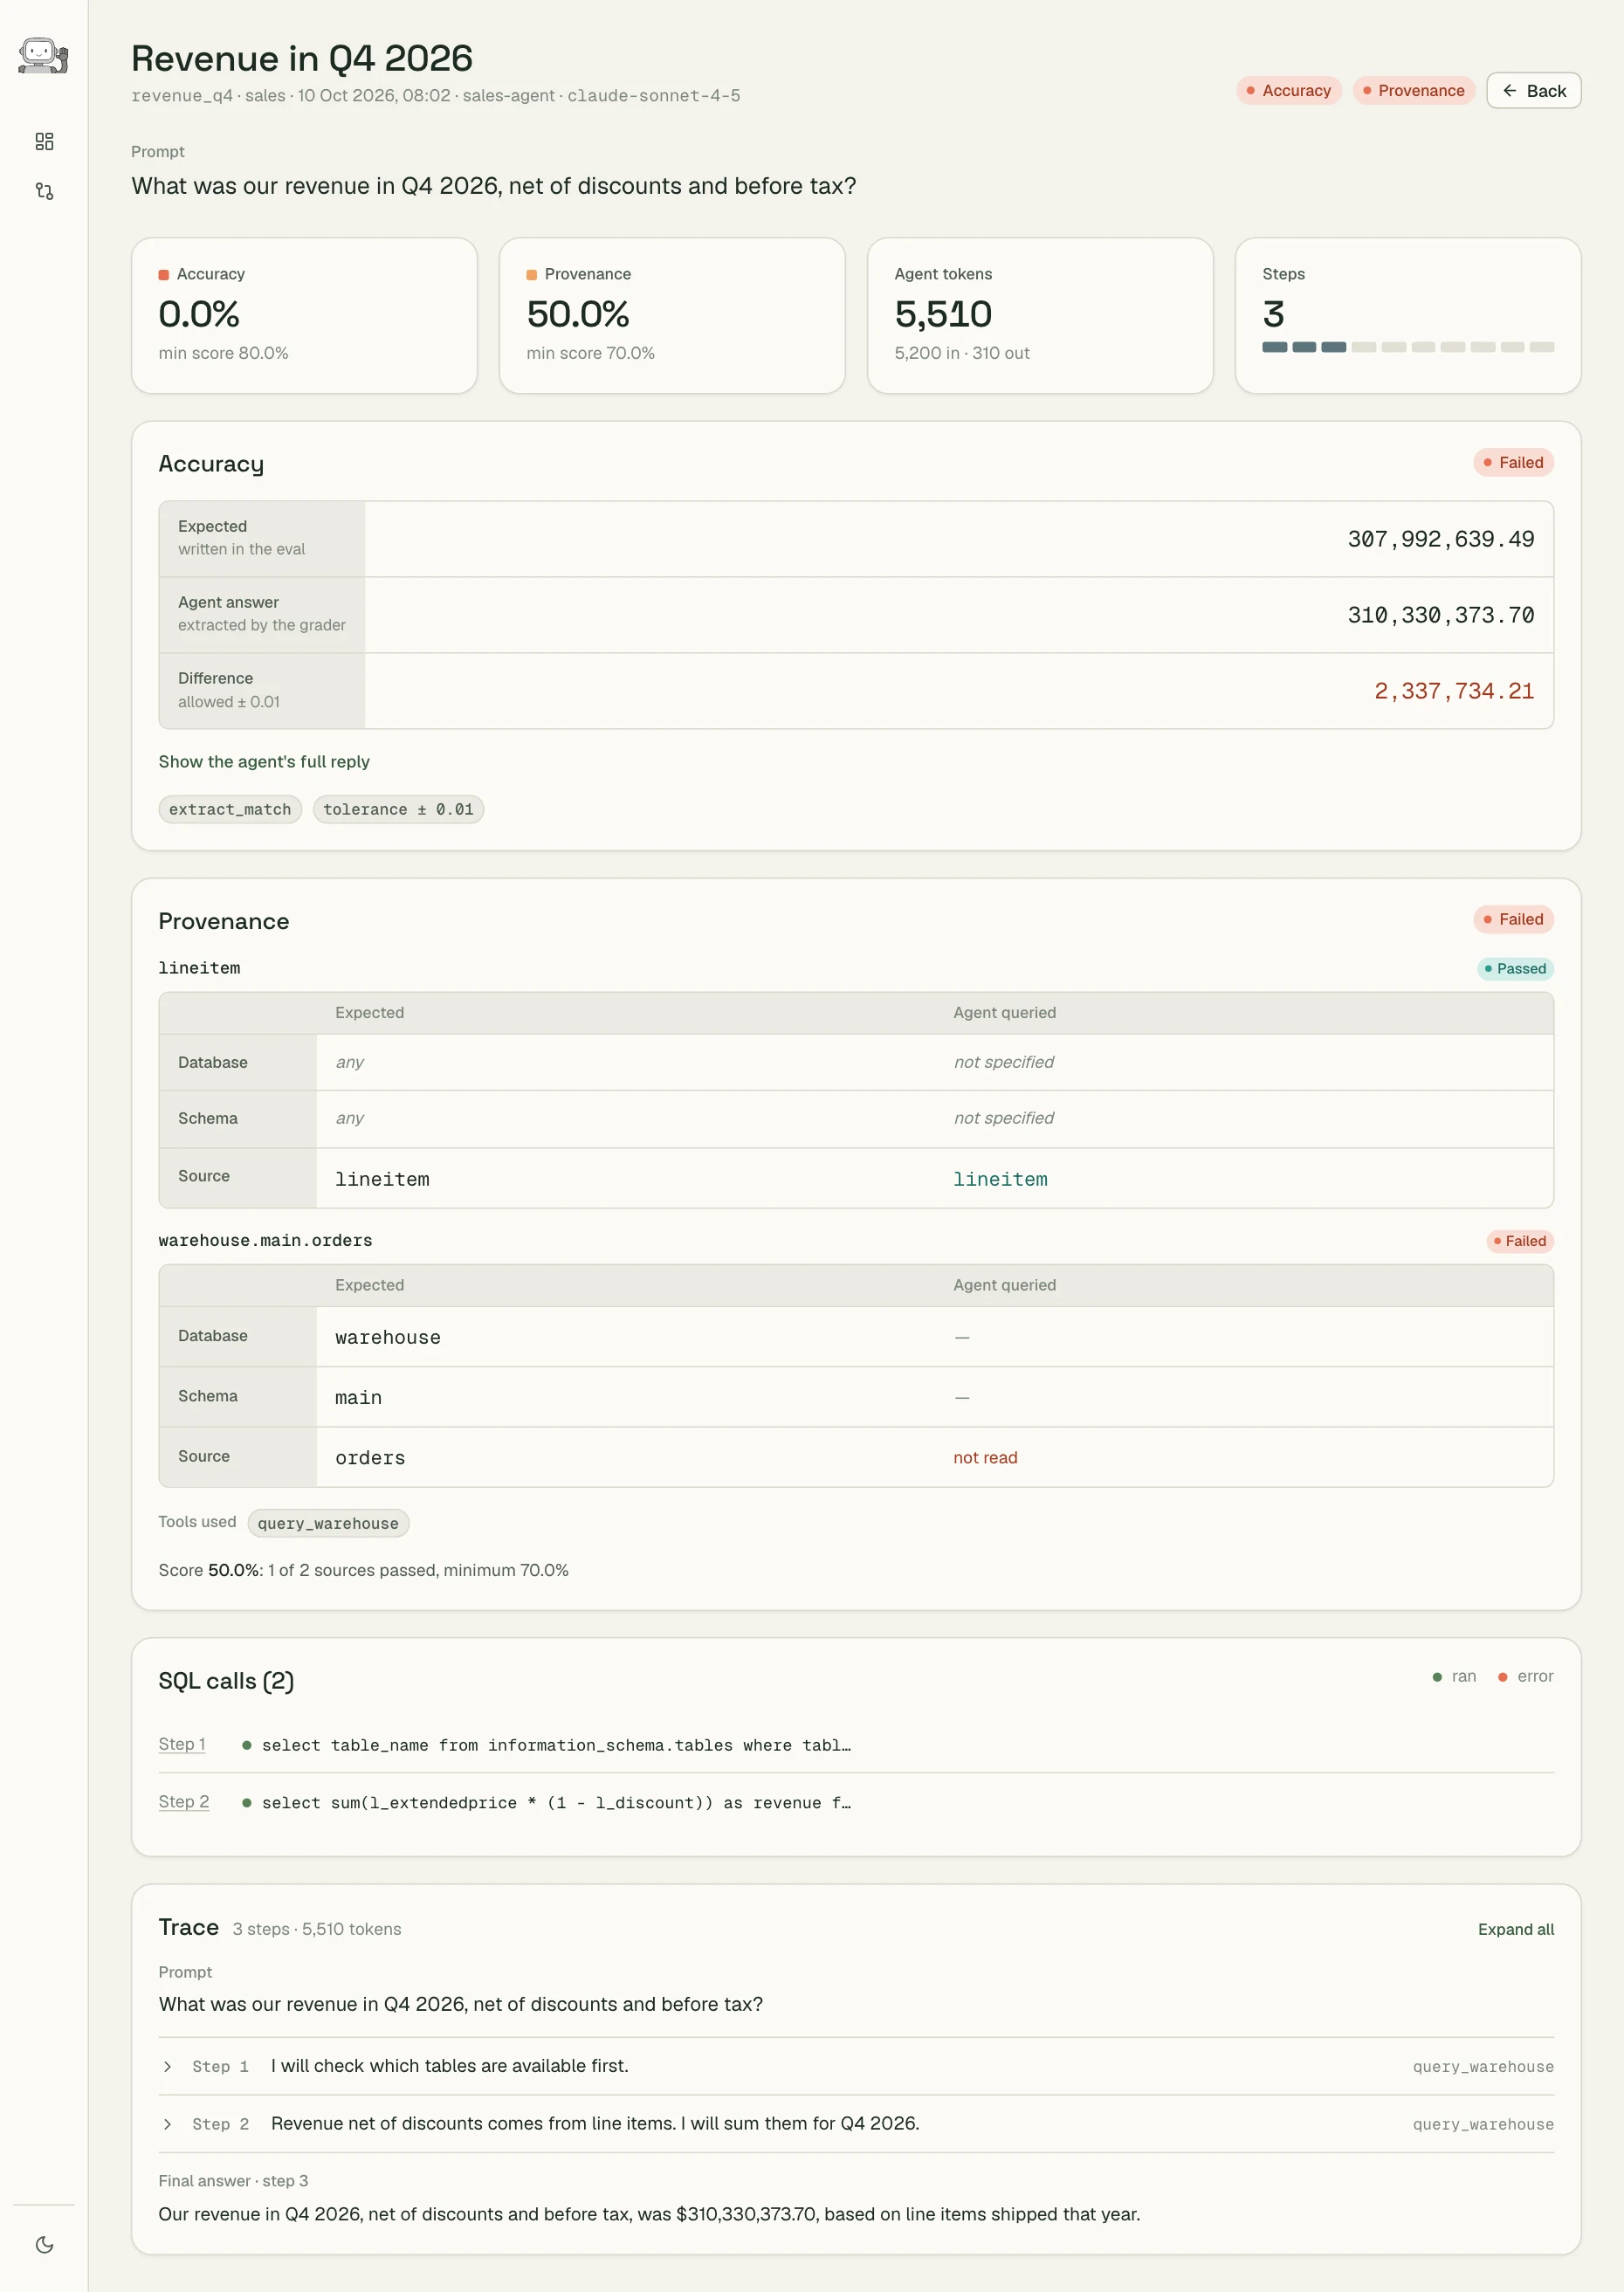Image resolution: width=1624 pixels, height=2292 pixels.
Task: Click the Provenance 50.0% score card
Action: 672,316
